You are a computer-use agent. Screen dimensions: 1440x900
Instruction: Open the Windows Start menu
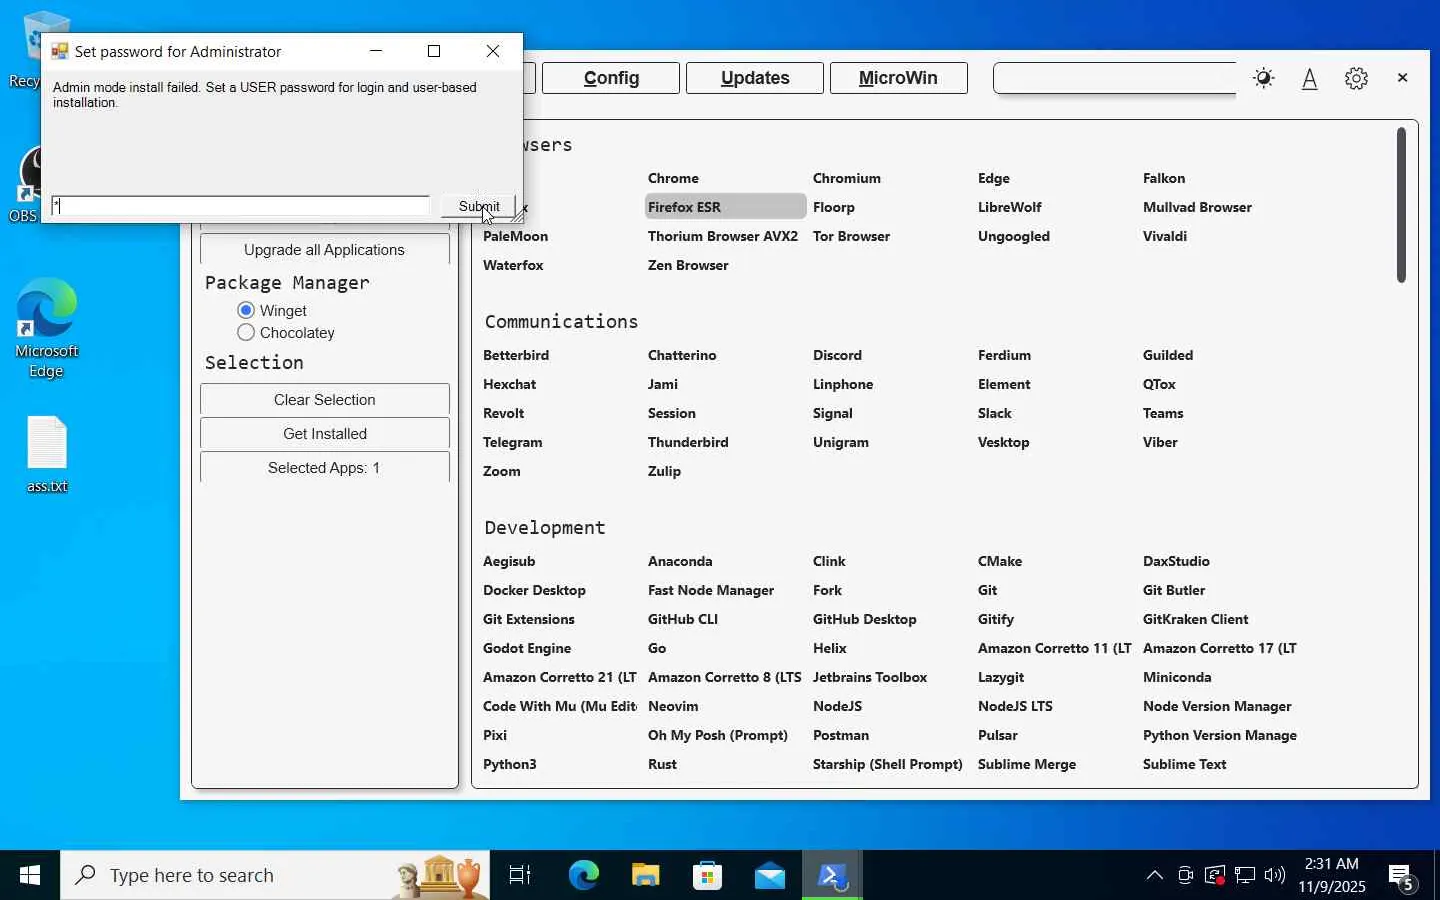click(30, 875)
